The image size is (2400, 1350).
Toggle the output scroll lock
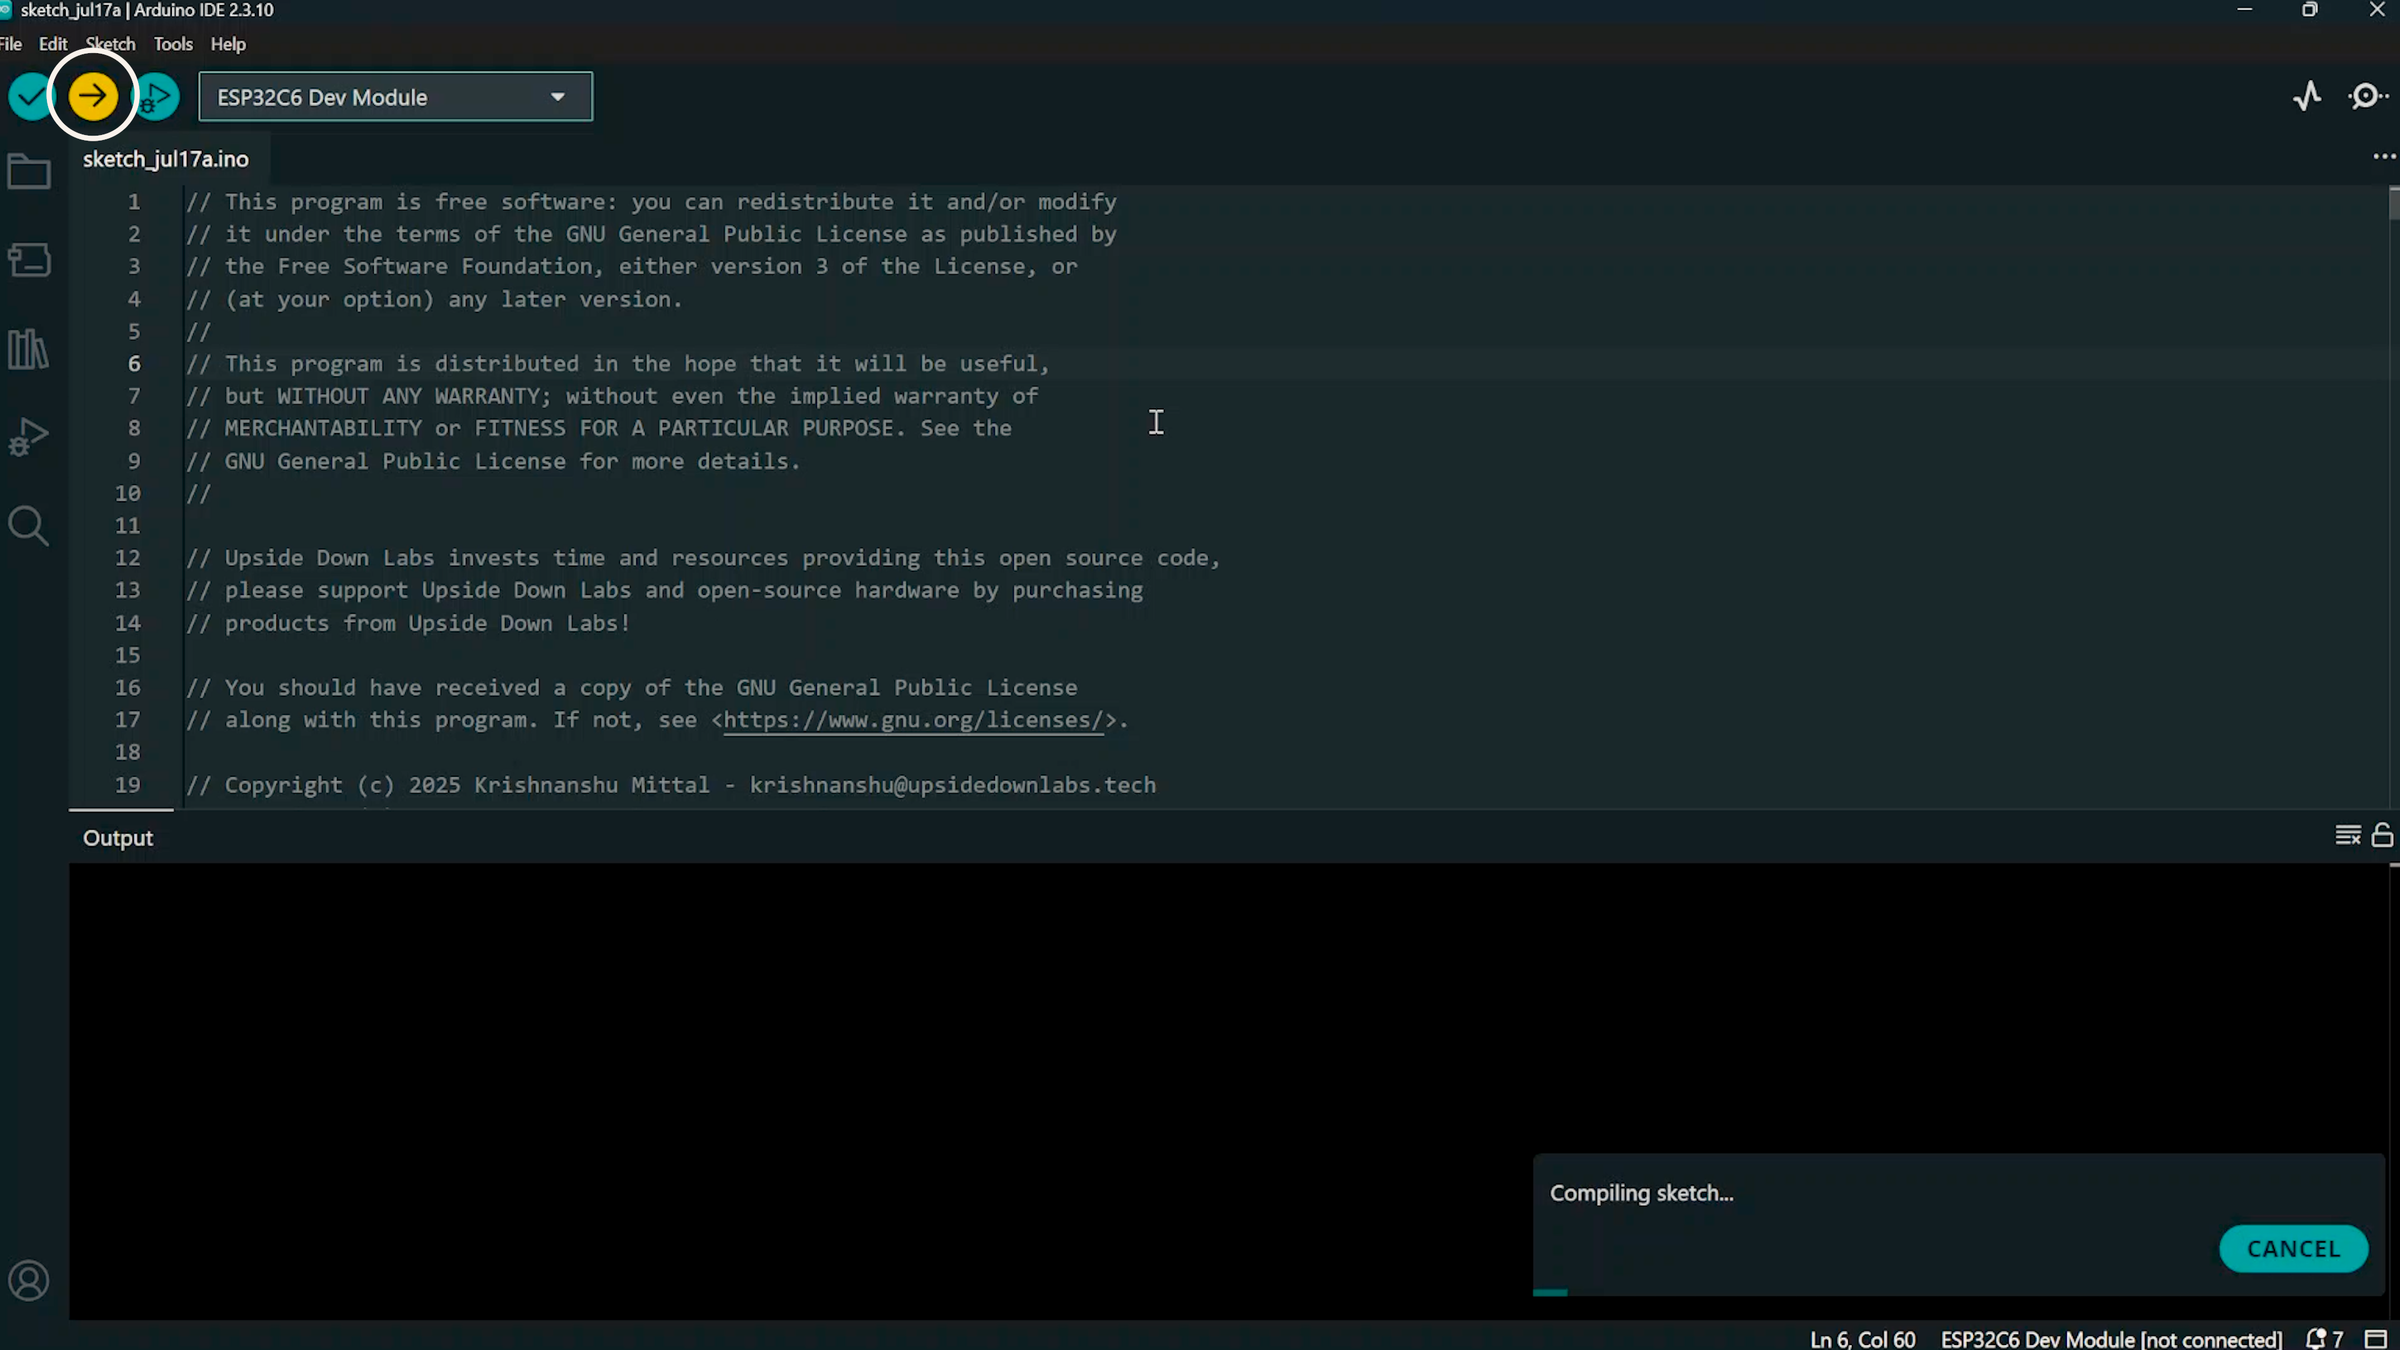coord(2383,835)
